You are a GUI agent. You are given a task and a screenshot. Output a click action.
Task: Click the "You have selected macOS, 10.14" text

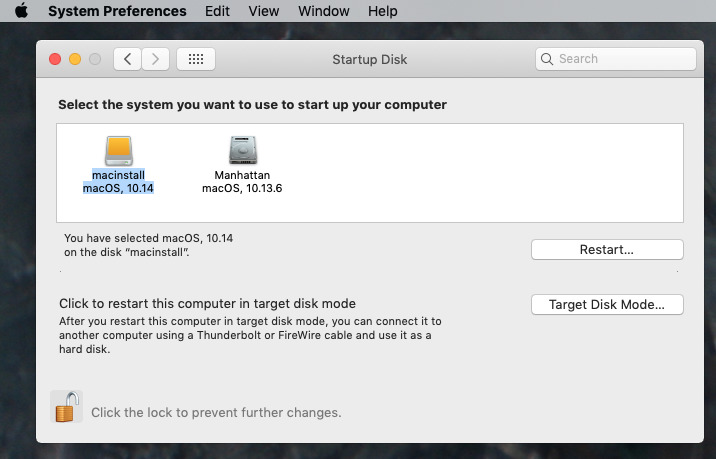pos(148,238)
